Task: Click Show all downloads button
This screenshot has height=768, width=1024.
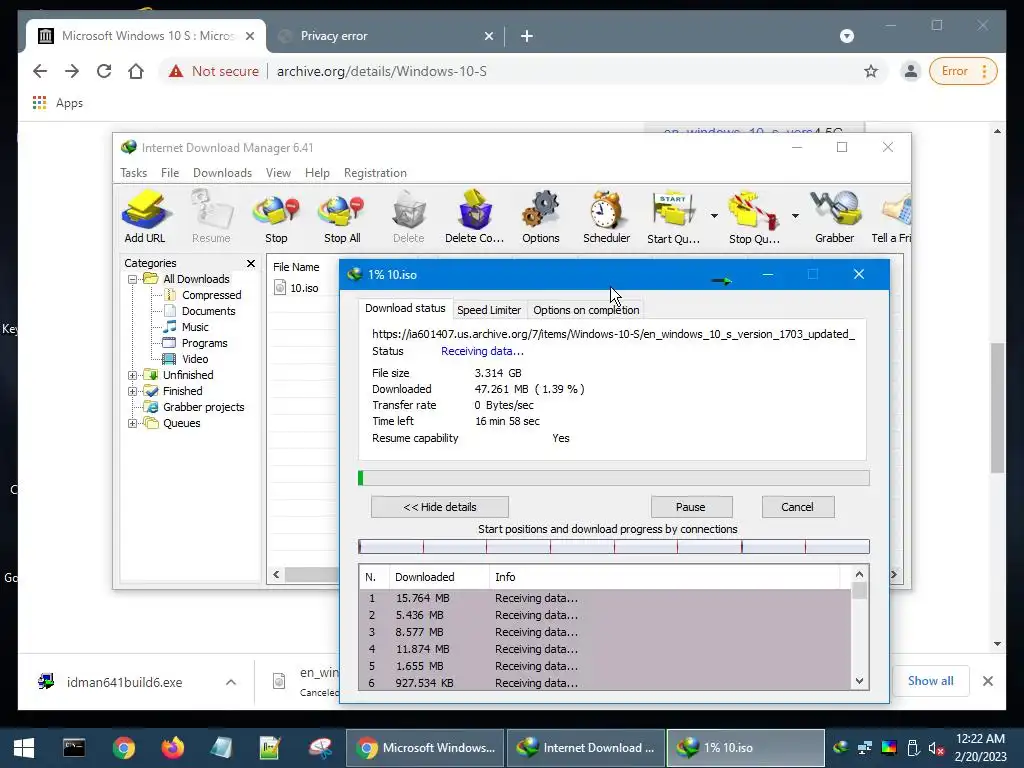Action: coord(930,681)
